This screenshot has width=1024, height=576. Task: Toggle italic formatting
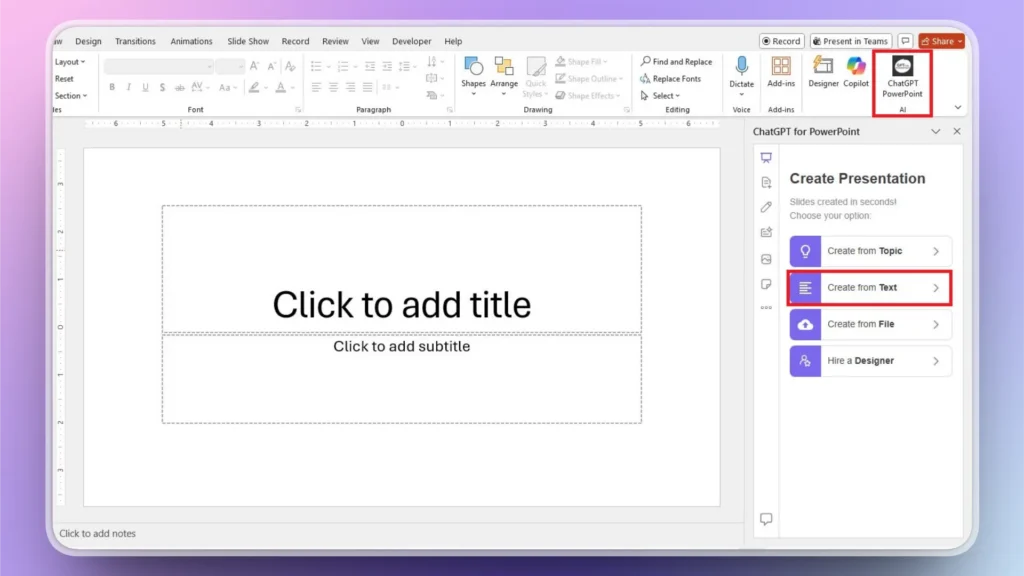pyautogui.click(x=129, y=86)
